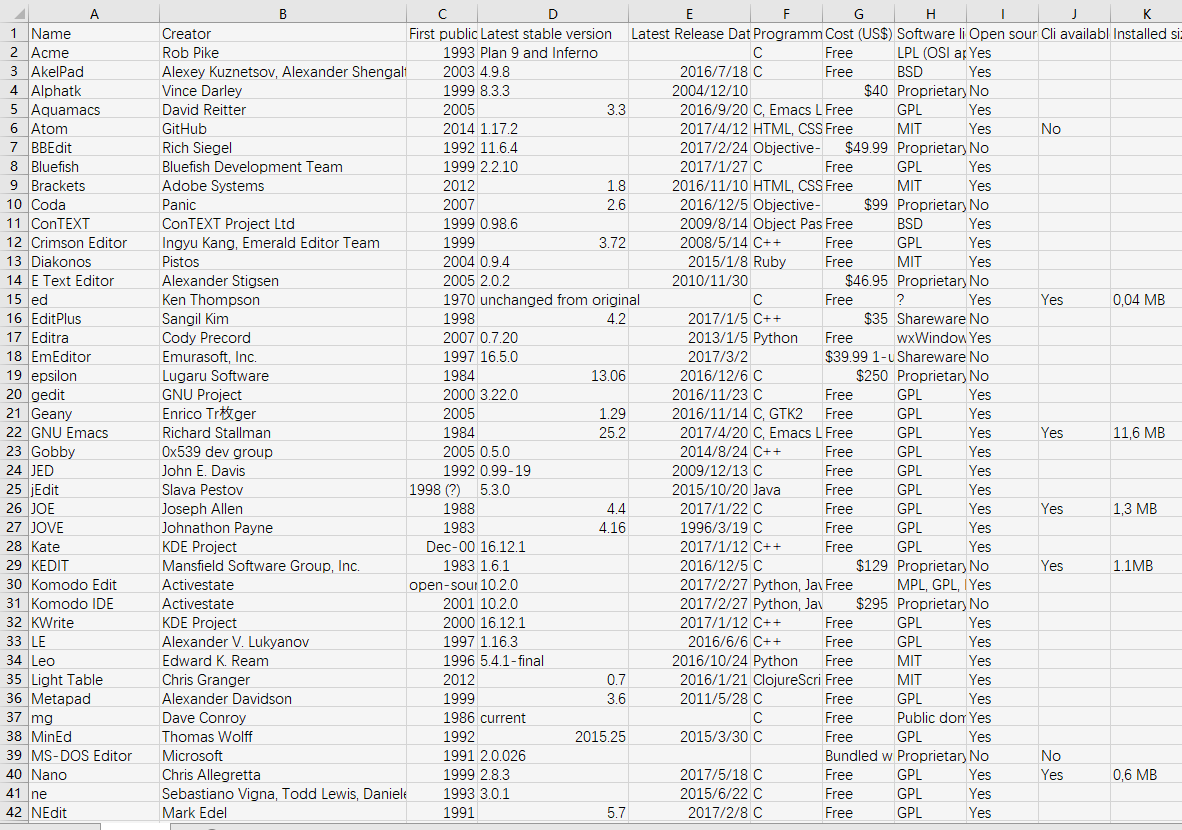The height and width of the screenshot is (830, 1182).
Task: Click the "EditPlus" cell
Action: click(x=93, y=319)
